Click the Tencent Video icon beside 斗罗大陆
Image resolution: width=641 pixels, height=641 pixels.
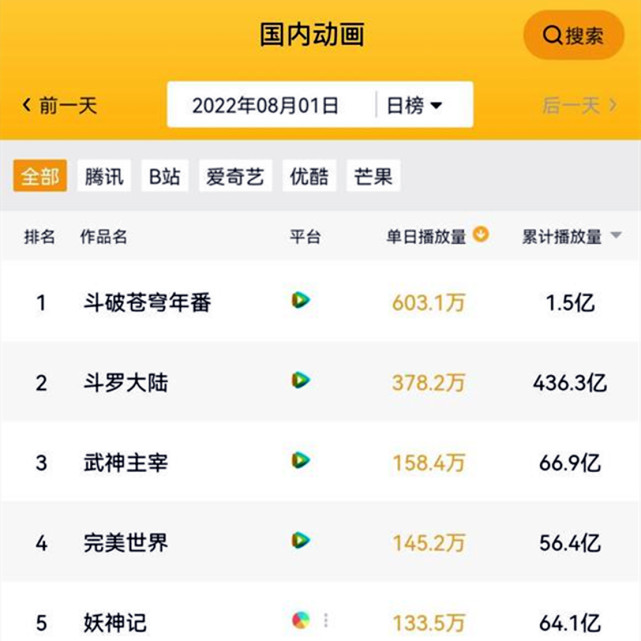300,380
